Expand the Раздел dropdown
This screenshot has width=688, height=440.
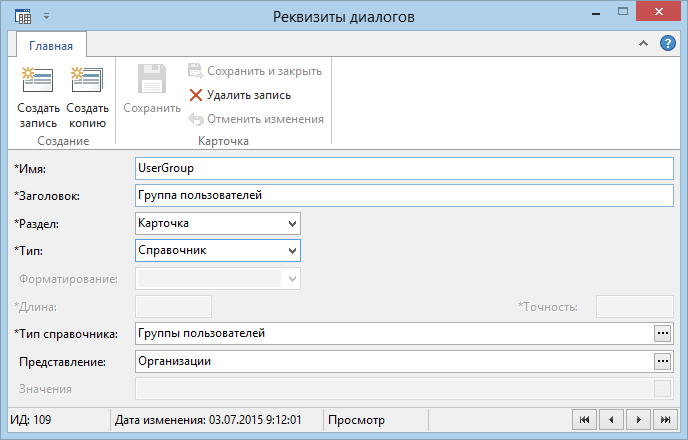(292, 224)
